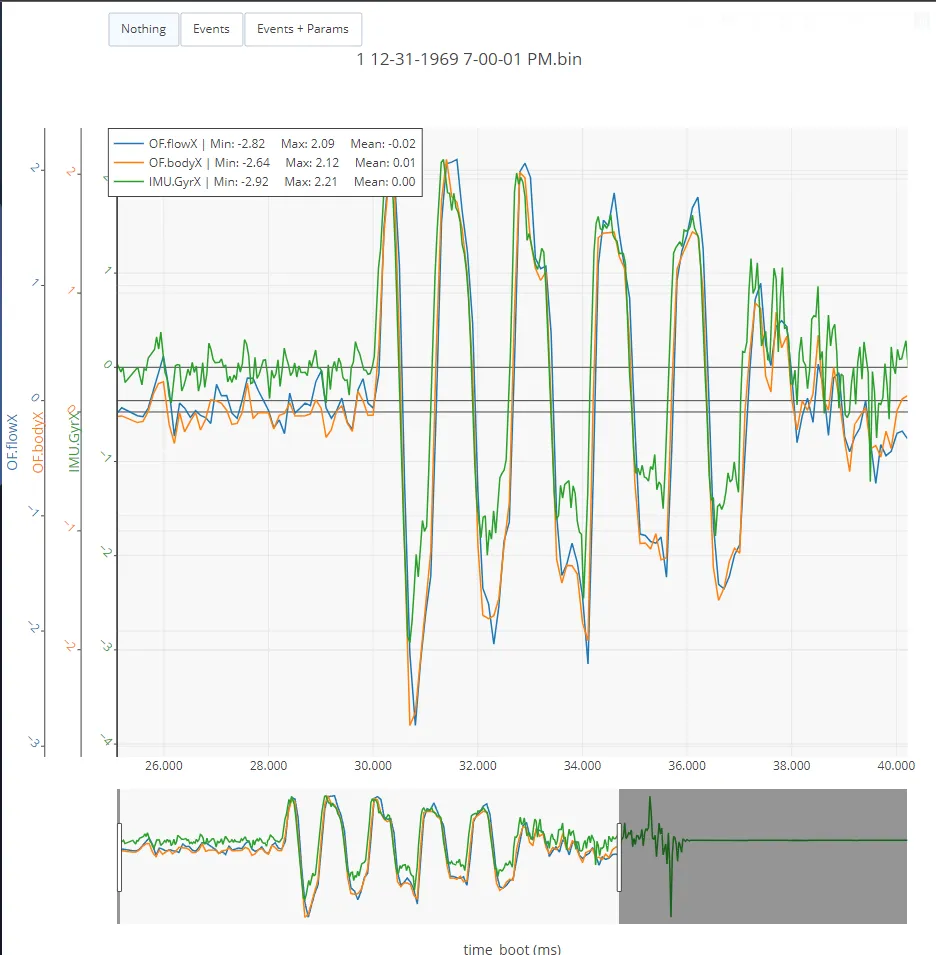Click the 40.000 x-axis tick label
Screen dimensions: 936x955
tap(896, 766)
